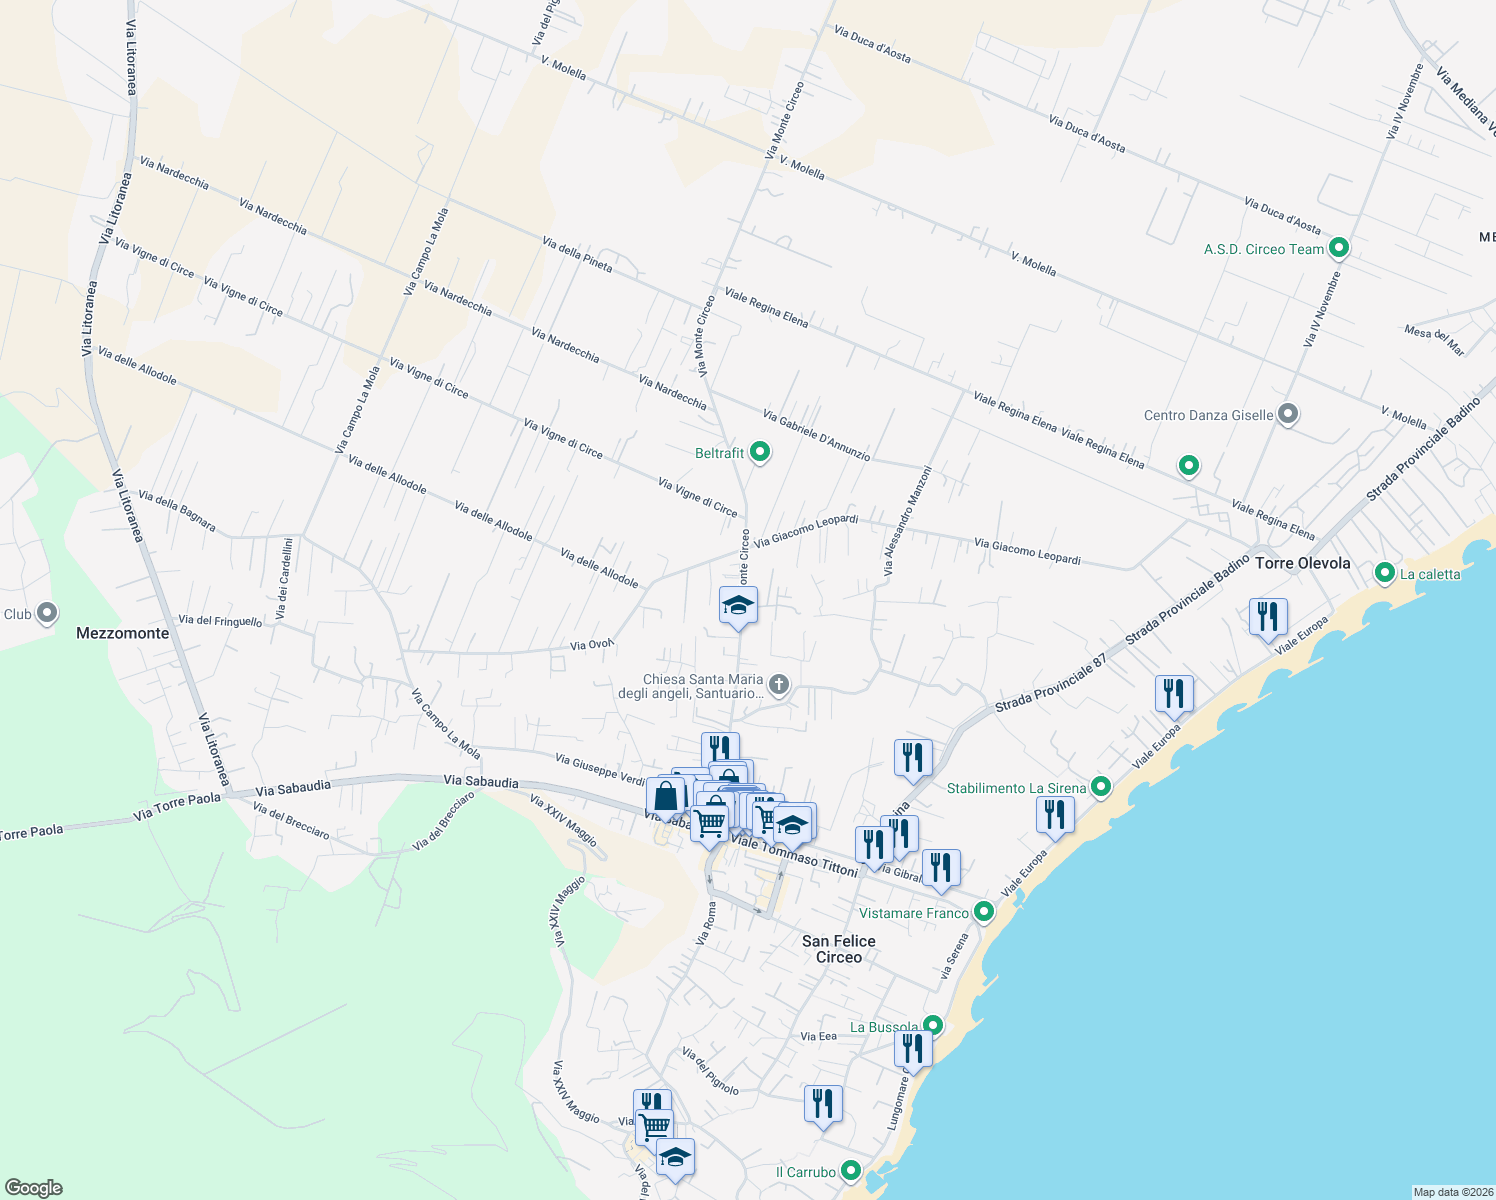Select the A.S.D. Circeo Team marker

pos(1338,247)
